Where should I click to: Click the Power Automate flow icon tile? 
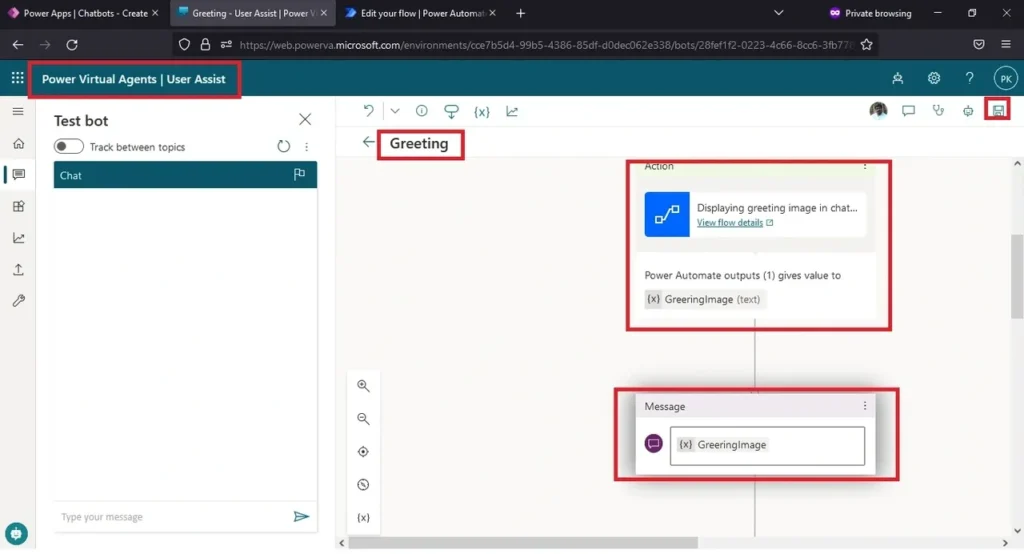(667, 214)
